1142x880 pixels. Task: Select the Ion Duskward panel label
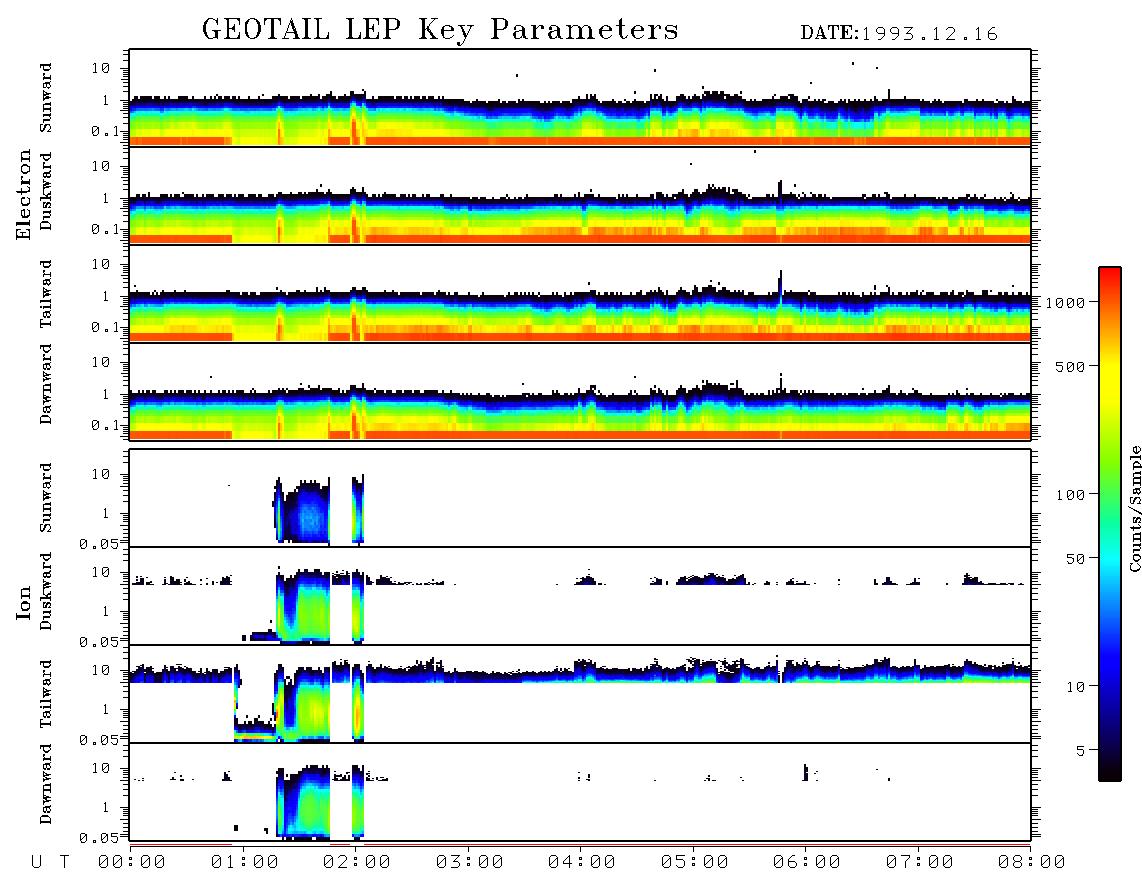[x=46, y=591]
